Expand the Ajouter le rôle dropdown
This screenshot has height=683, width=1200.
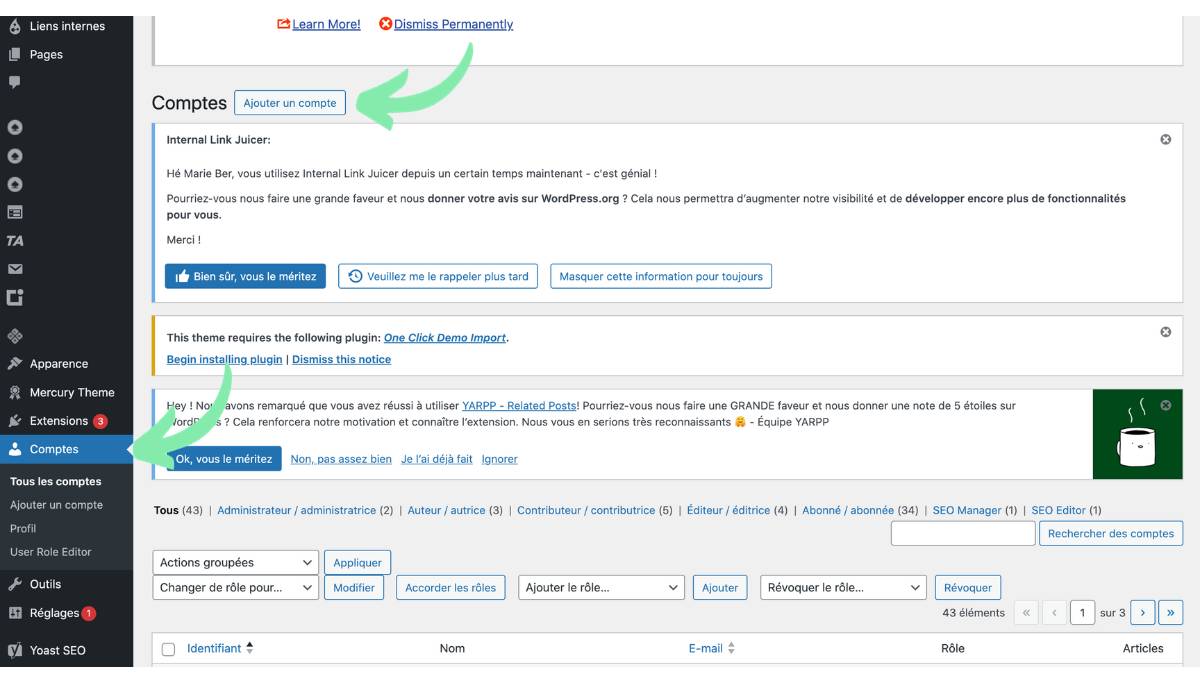[x=600, y=587]
